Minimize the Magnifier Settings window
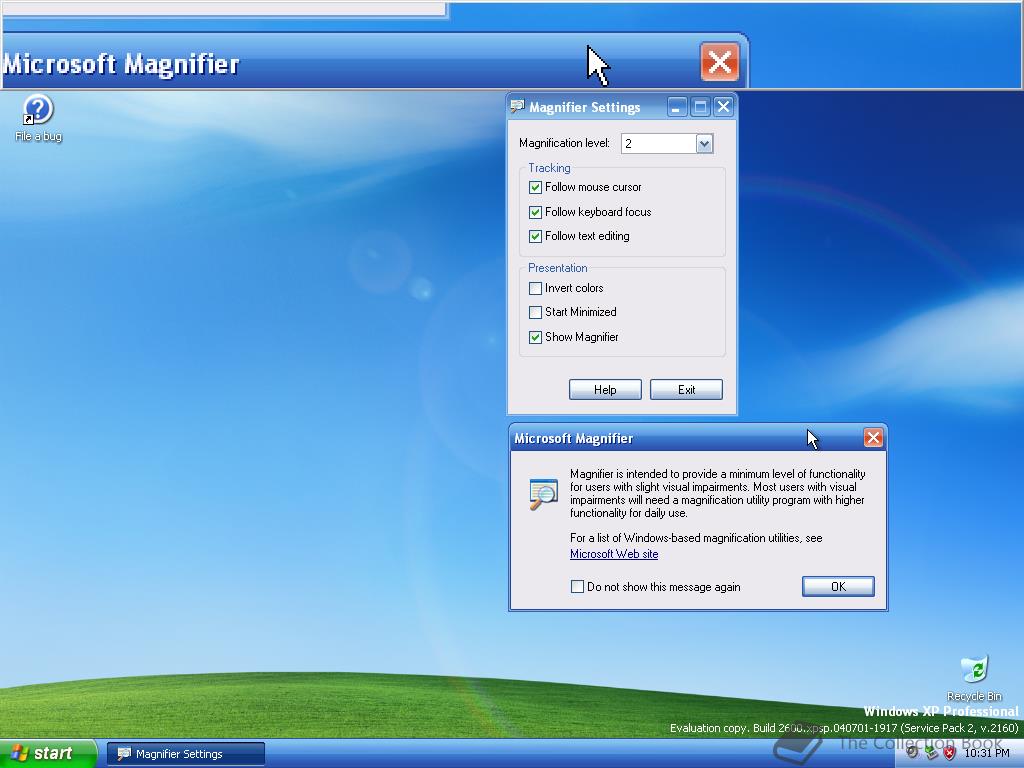This screenshot has height=768, width=1024. (677, 106)
